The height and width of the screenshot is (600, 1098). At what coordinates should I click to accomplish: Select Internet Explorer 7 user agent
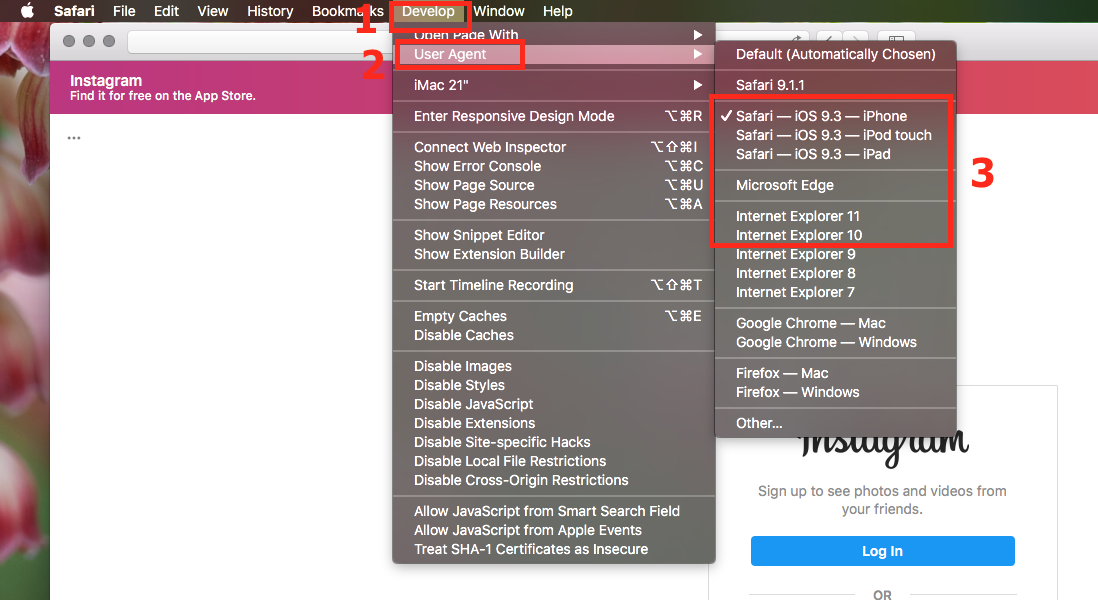(835, 292)
